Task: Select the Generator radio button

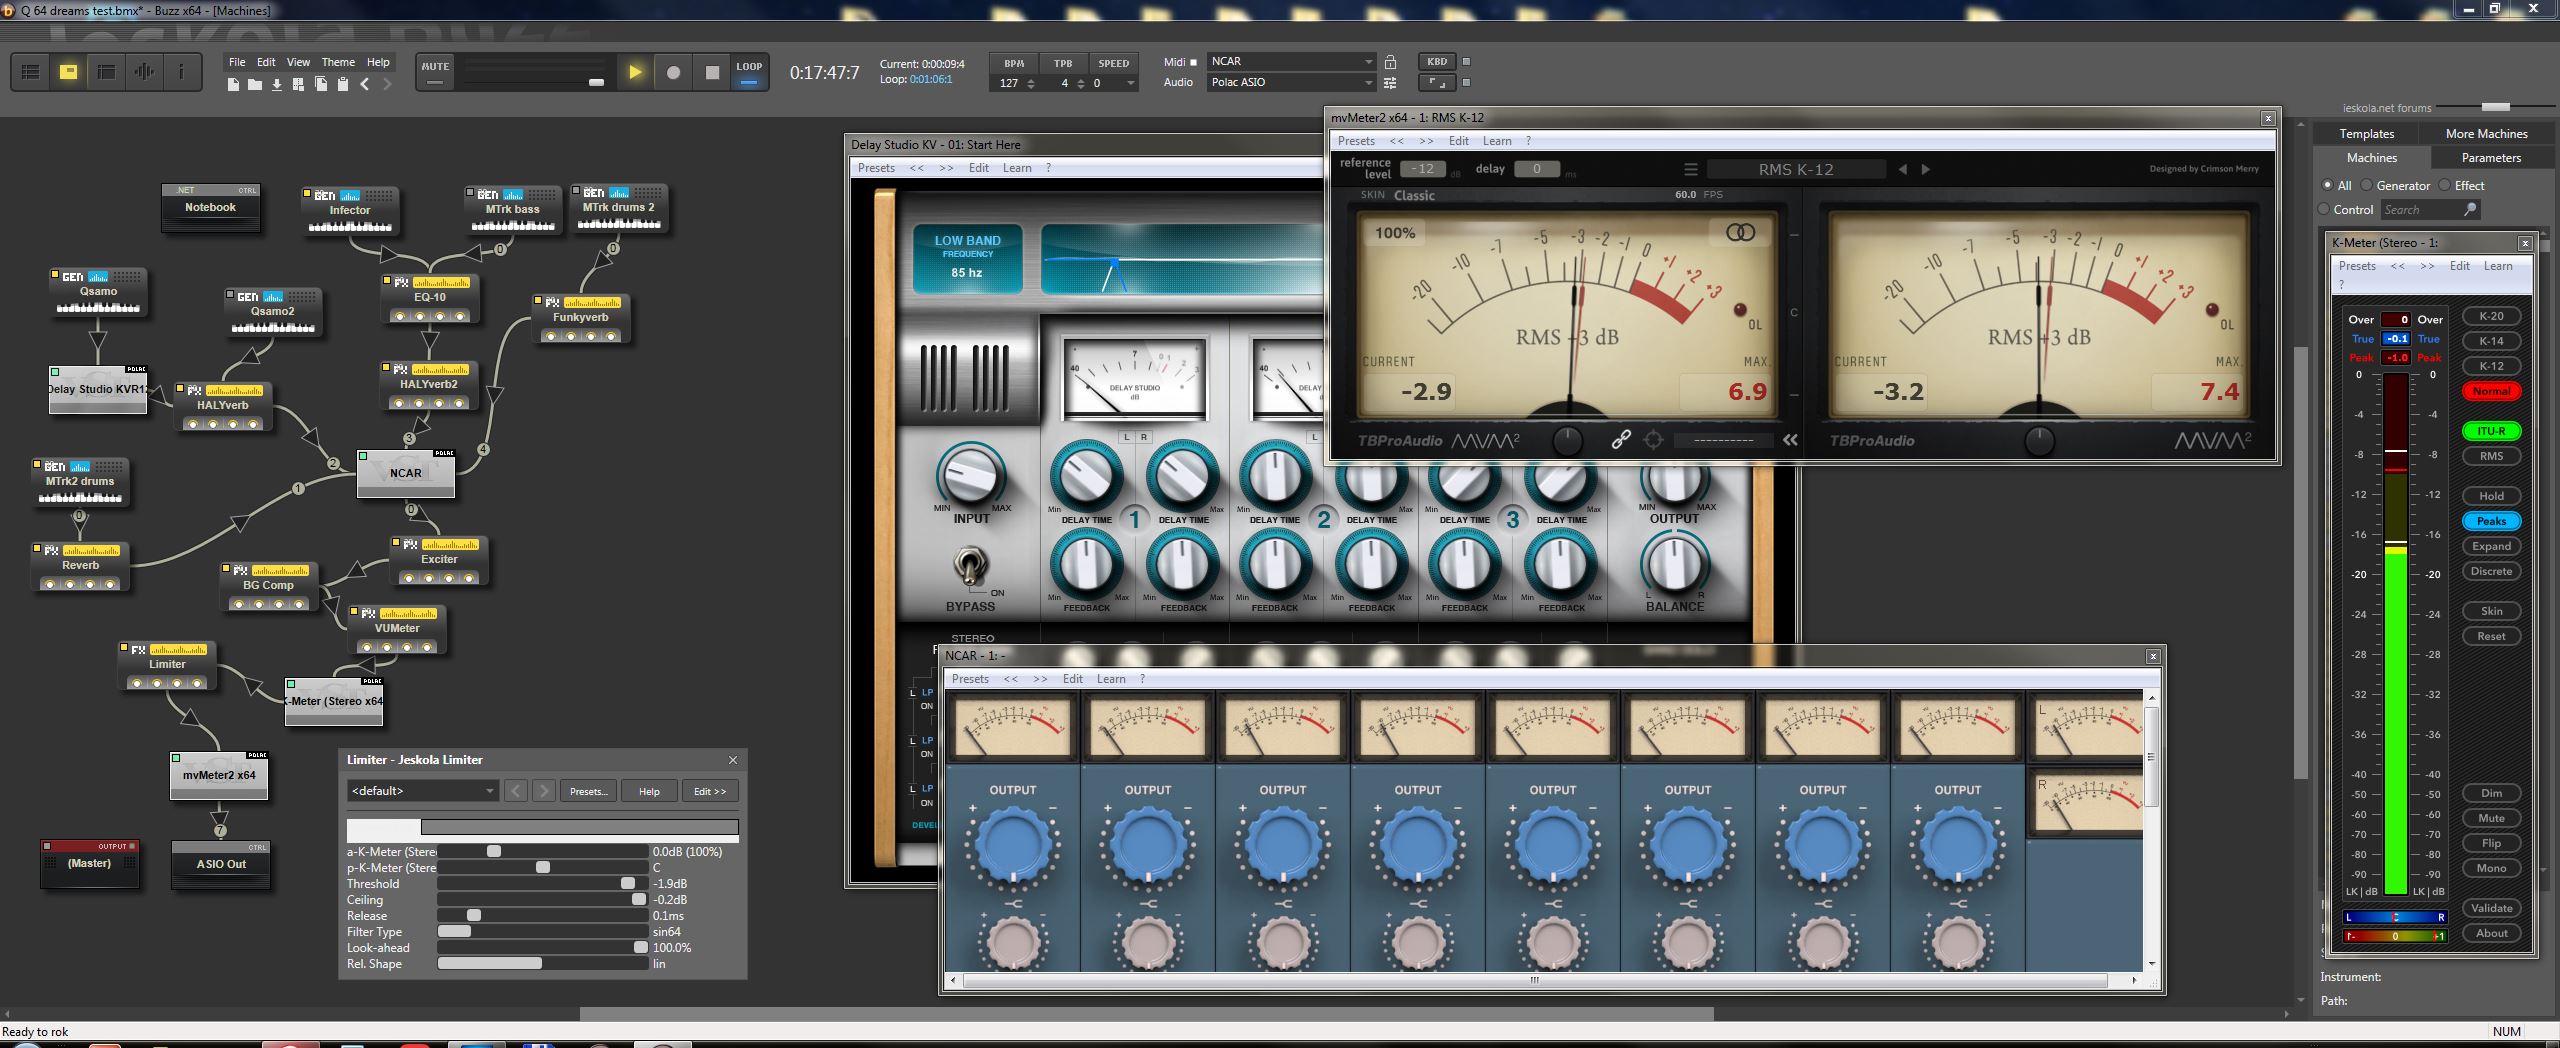Action: [2367, 186]
